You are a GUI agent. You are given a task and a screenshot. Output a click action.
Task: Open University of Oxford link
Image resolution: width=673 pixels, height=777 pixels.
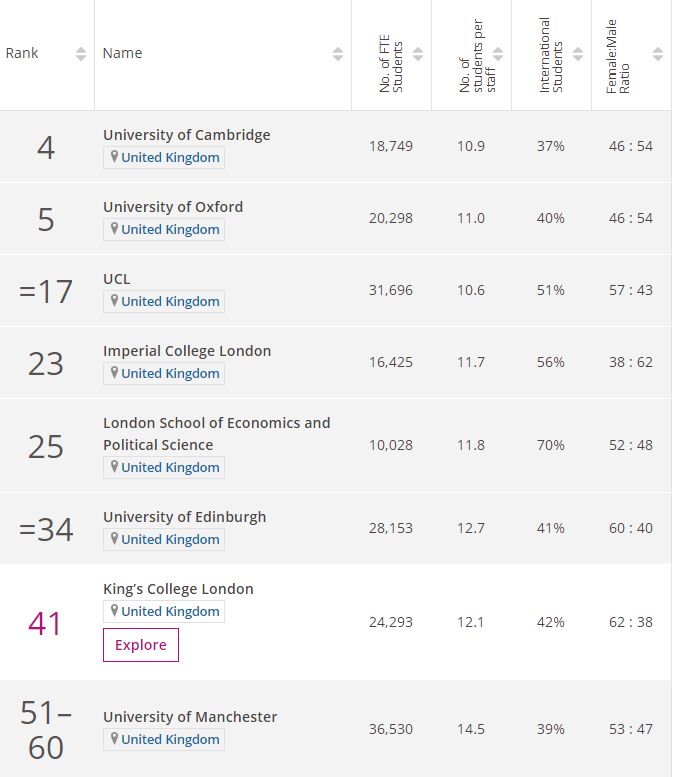click(173, 207)
